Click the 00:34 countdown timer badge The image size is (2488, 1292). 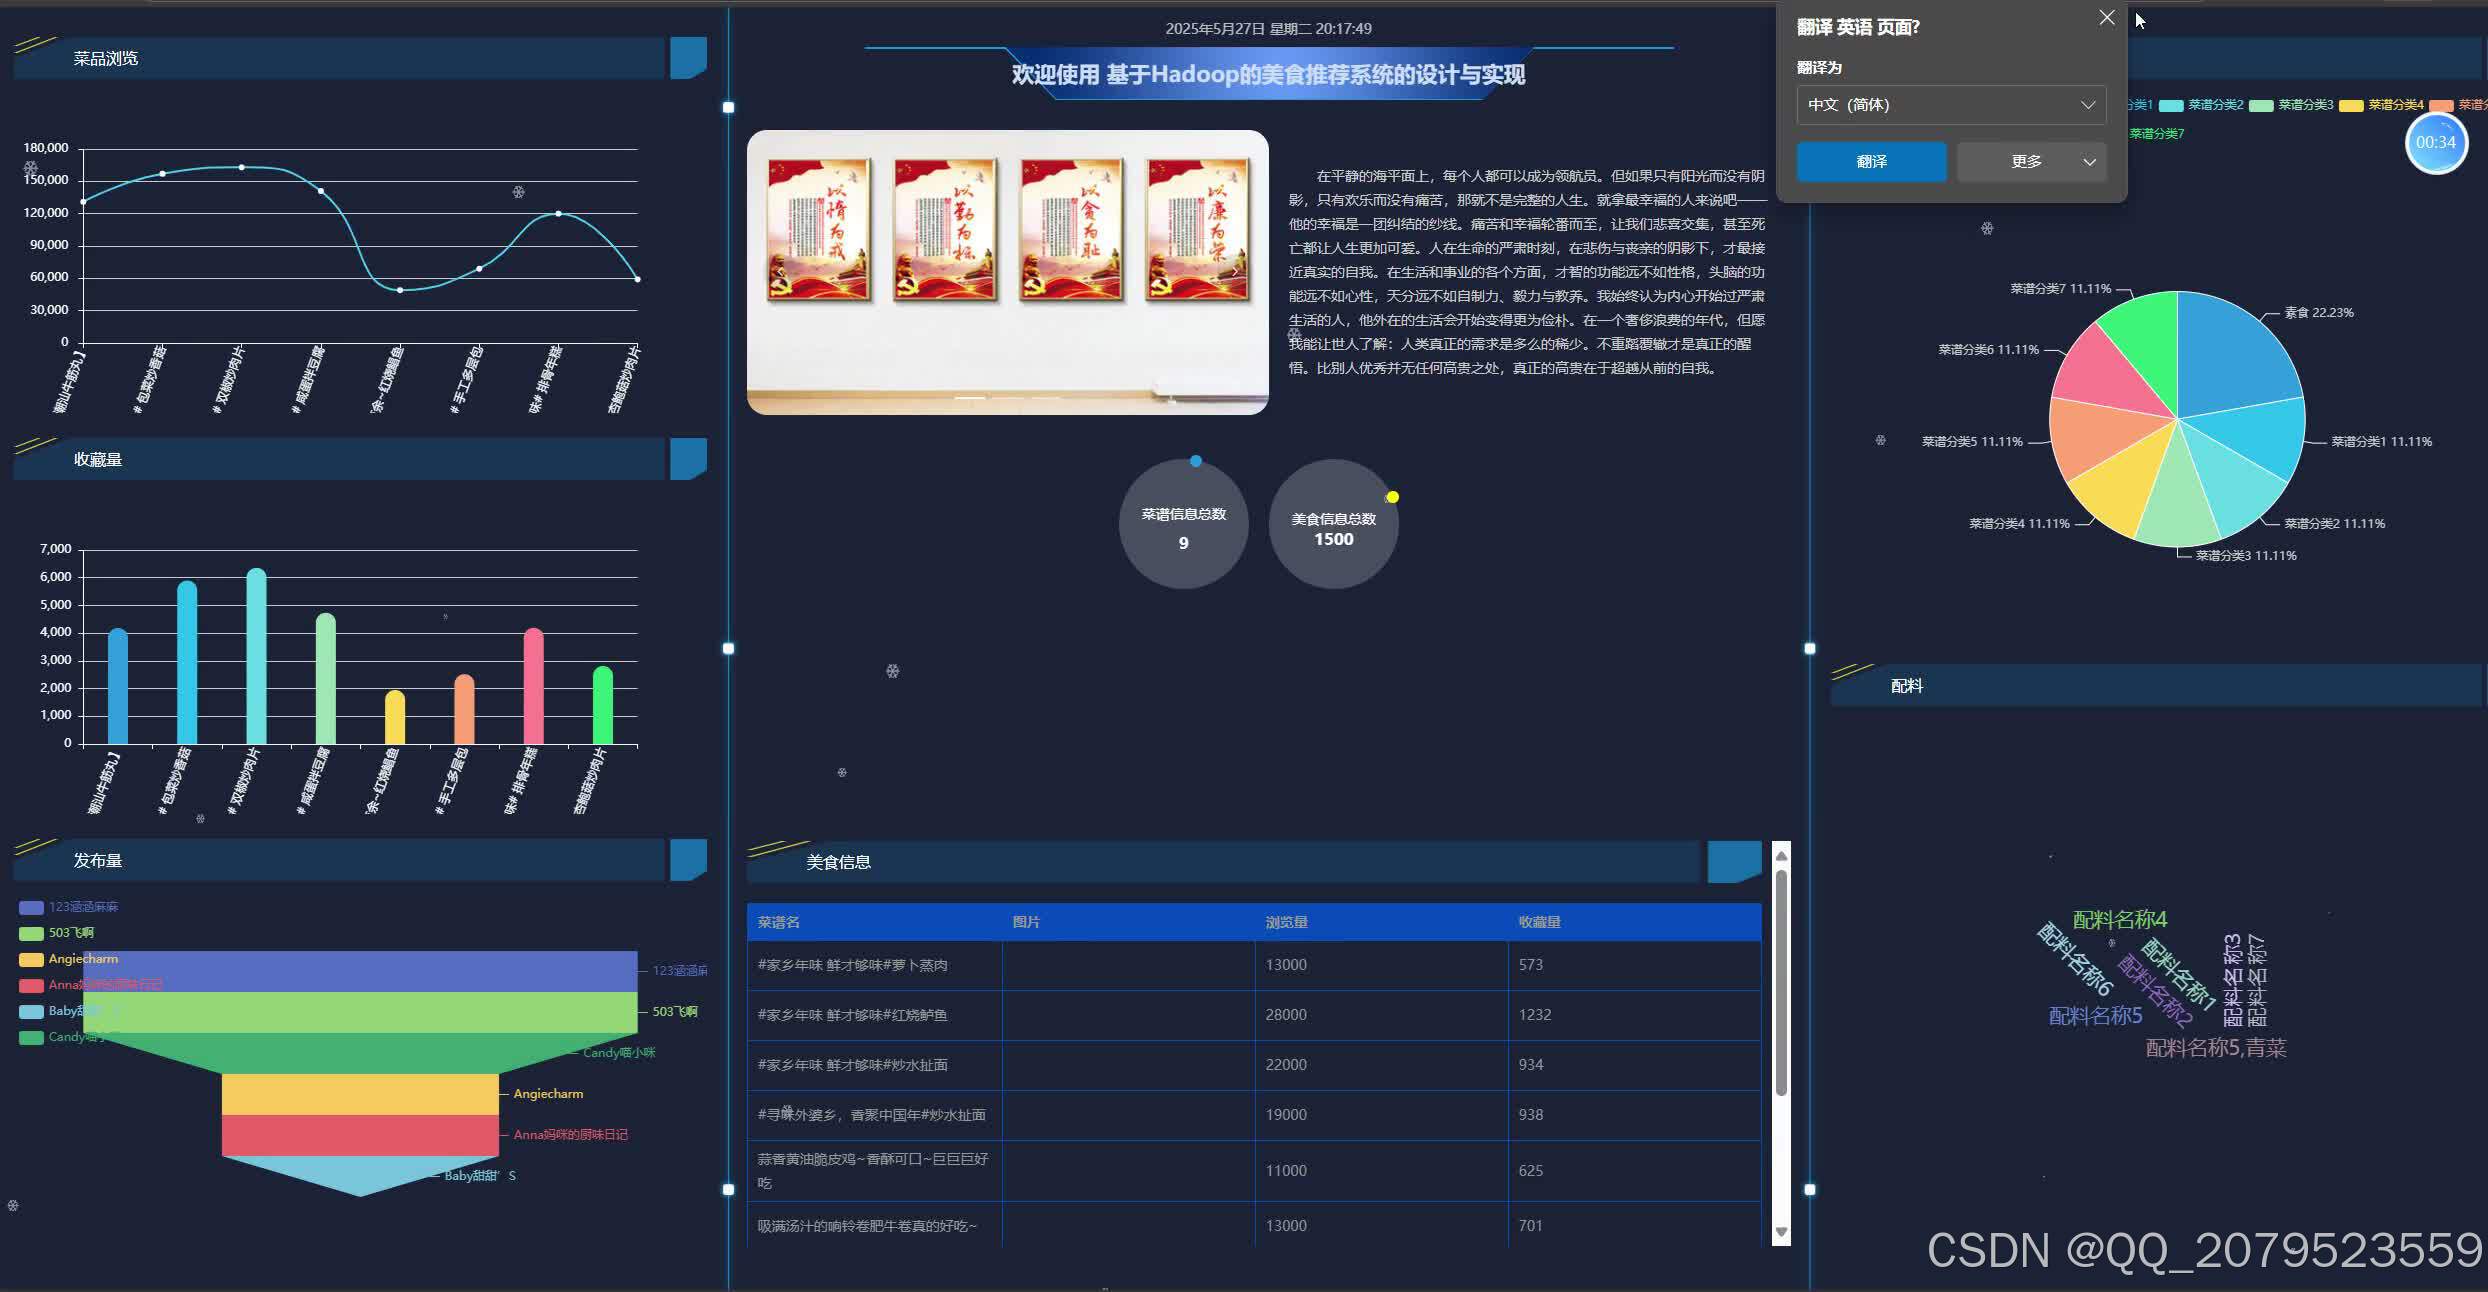coord(2436,142)
